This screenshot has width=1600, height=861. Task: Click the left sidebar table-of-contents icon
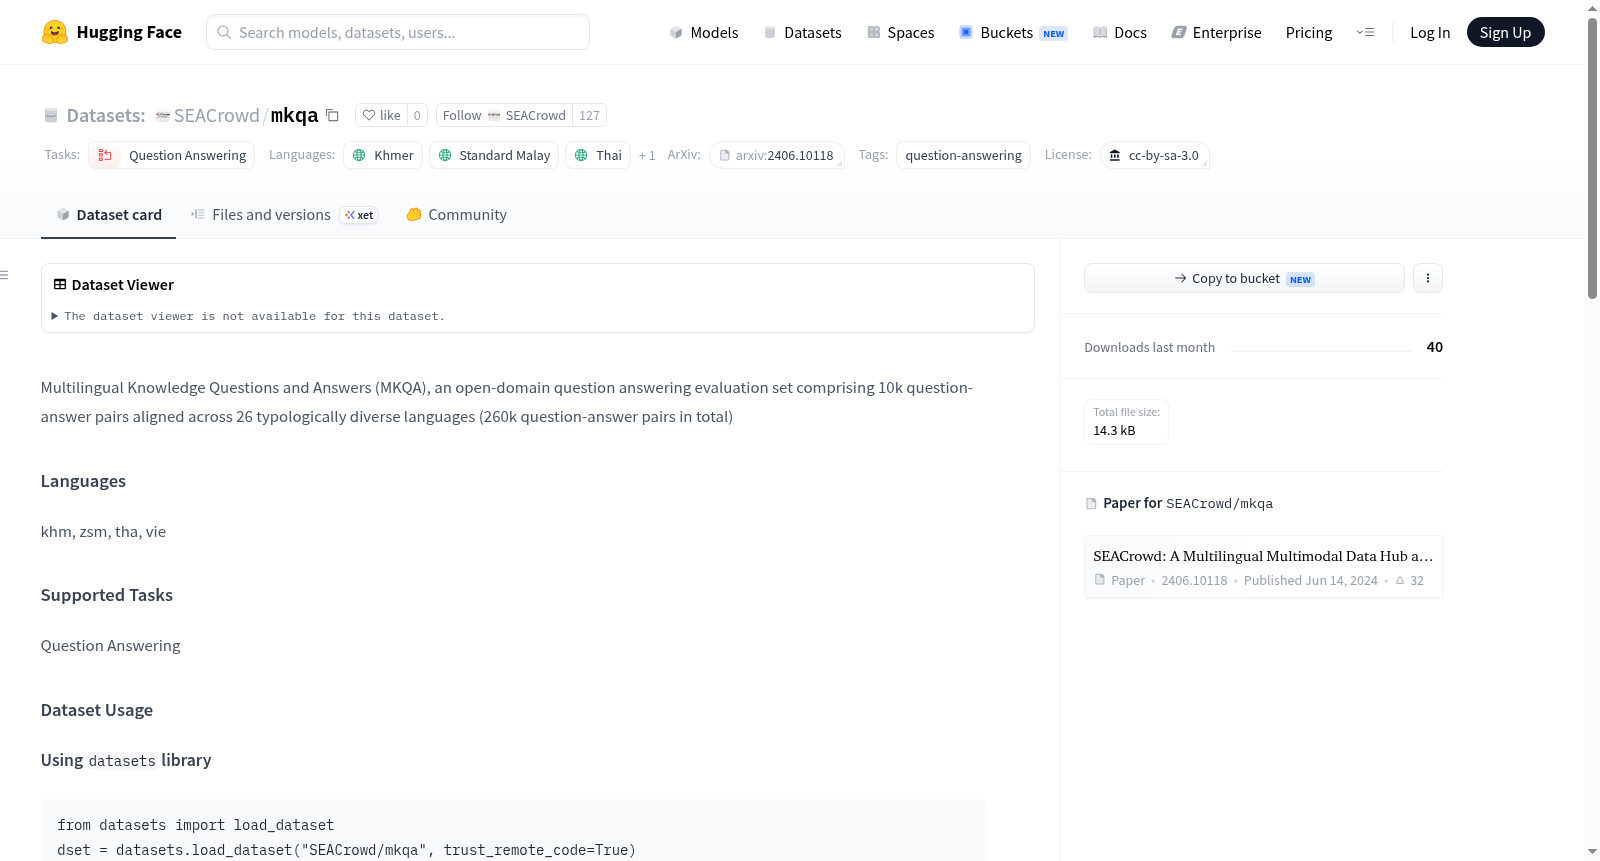pyautogui.click(x=5, y=275)
